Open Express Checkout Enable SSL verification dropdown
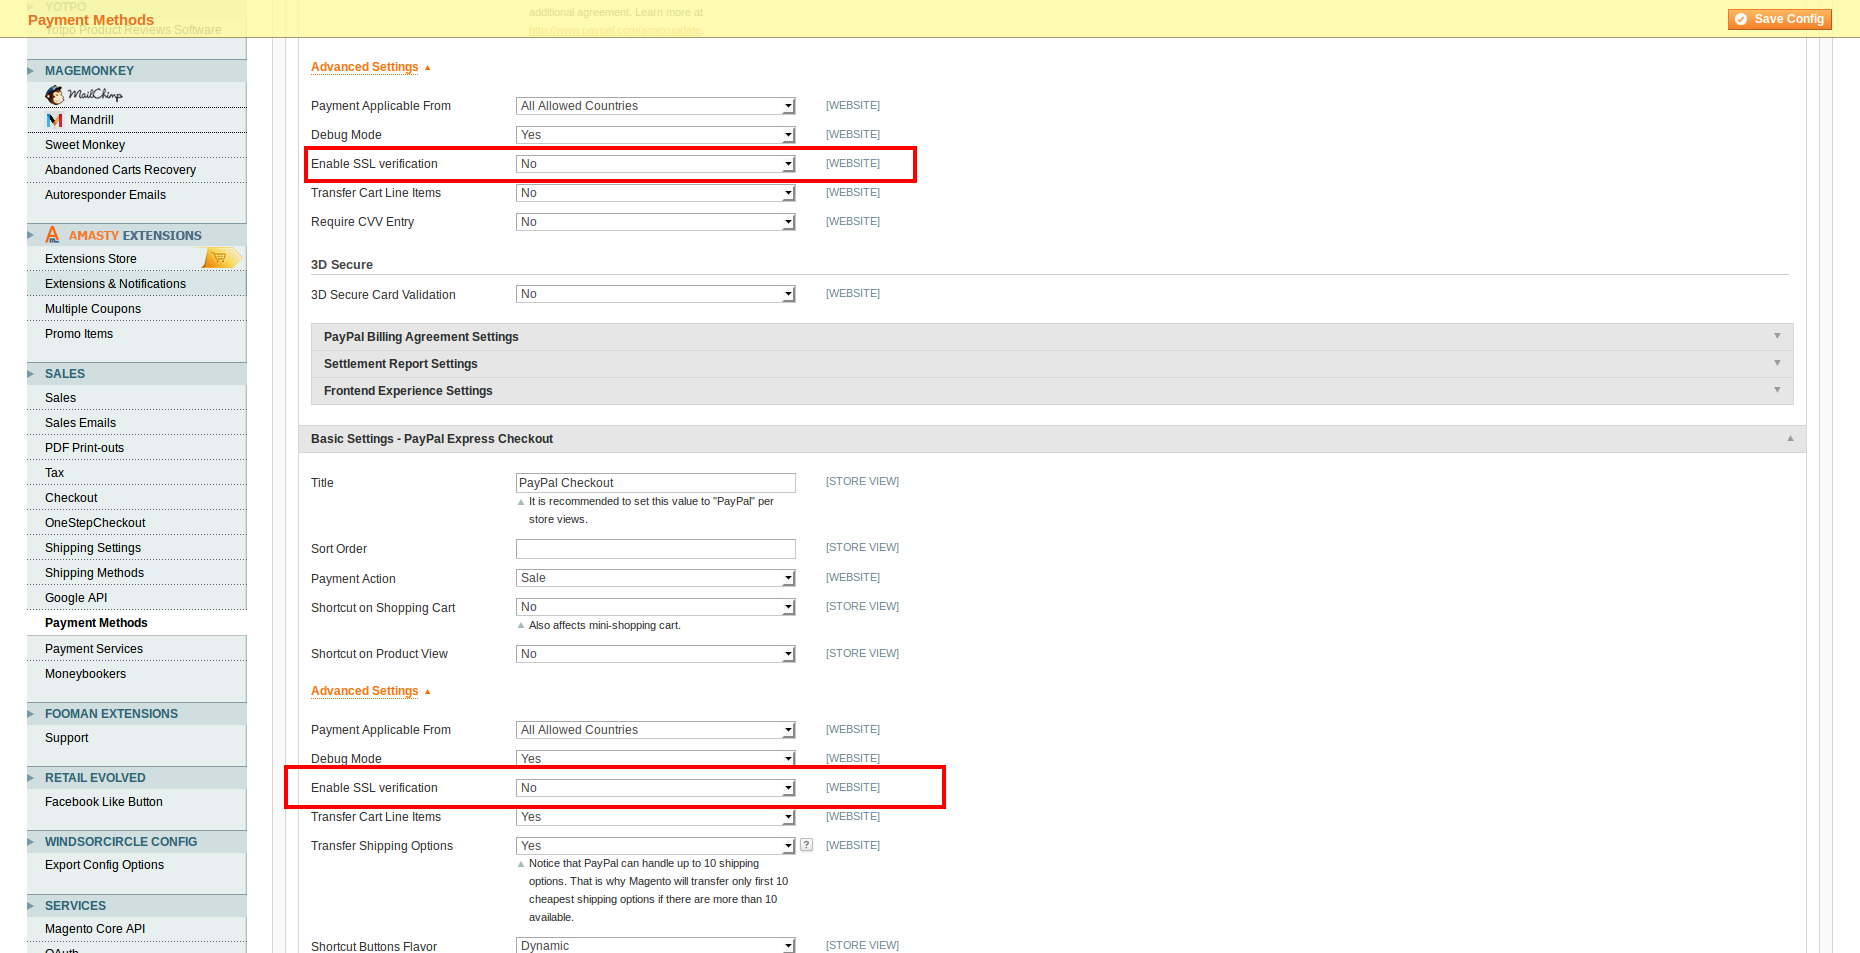The height and width of the screenshot is (953, 1860). point(656,788)
